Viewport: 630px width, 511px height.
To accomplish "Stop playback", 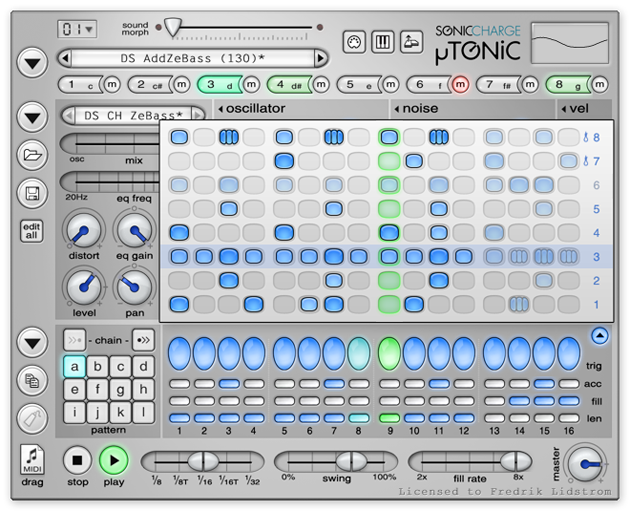I will click(x=77, y=460).
